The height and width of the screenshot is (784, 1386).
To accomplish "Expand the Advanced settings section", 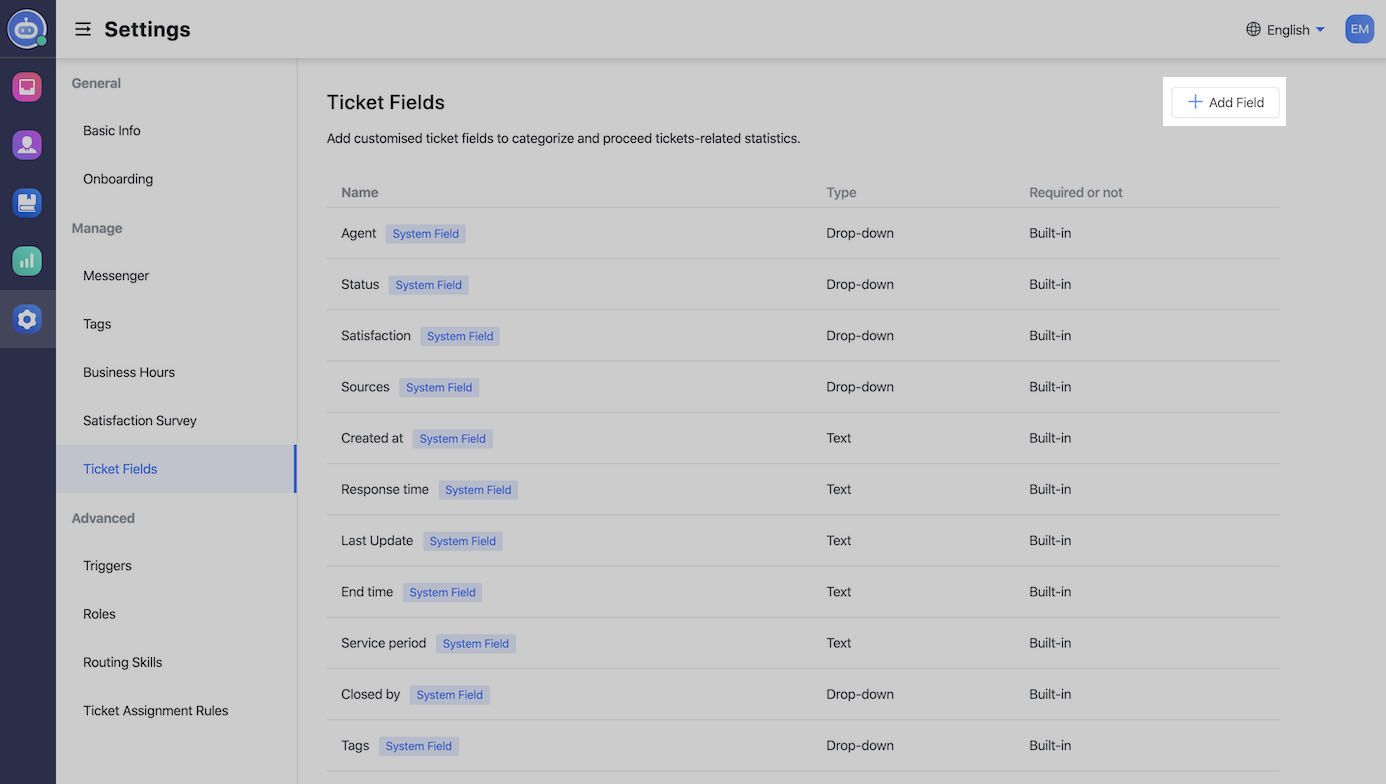I will [103, 518].
